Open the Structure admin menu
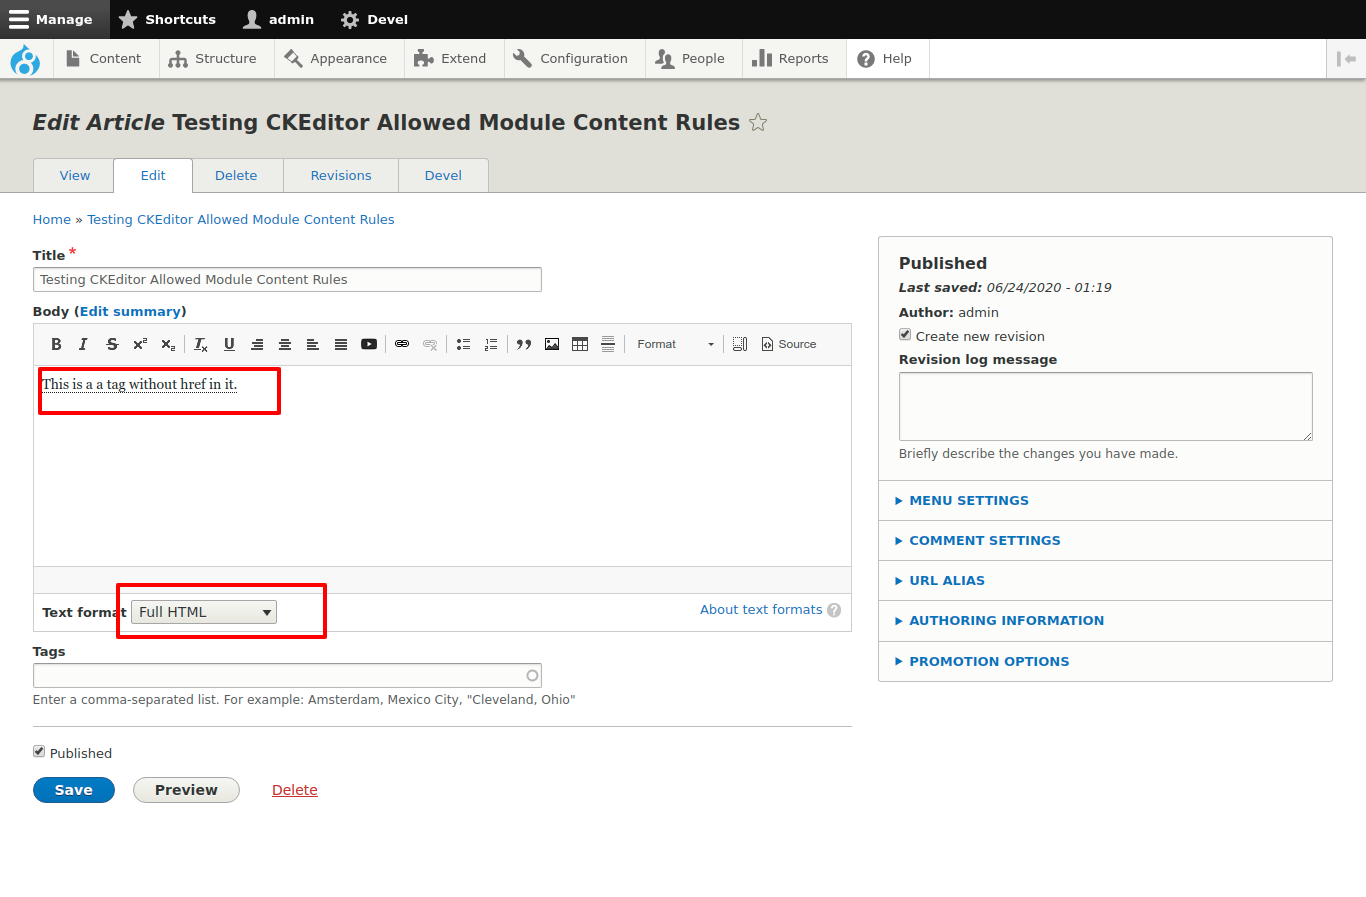Image resolution: width=1366 pixels, height=897 pixels. tap(213, 59)
